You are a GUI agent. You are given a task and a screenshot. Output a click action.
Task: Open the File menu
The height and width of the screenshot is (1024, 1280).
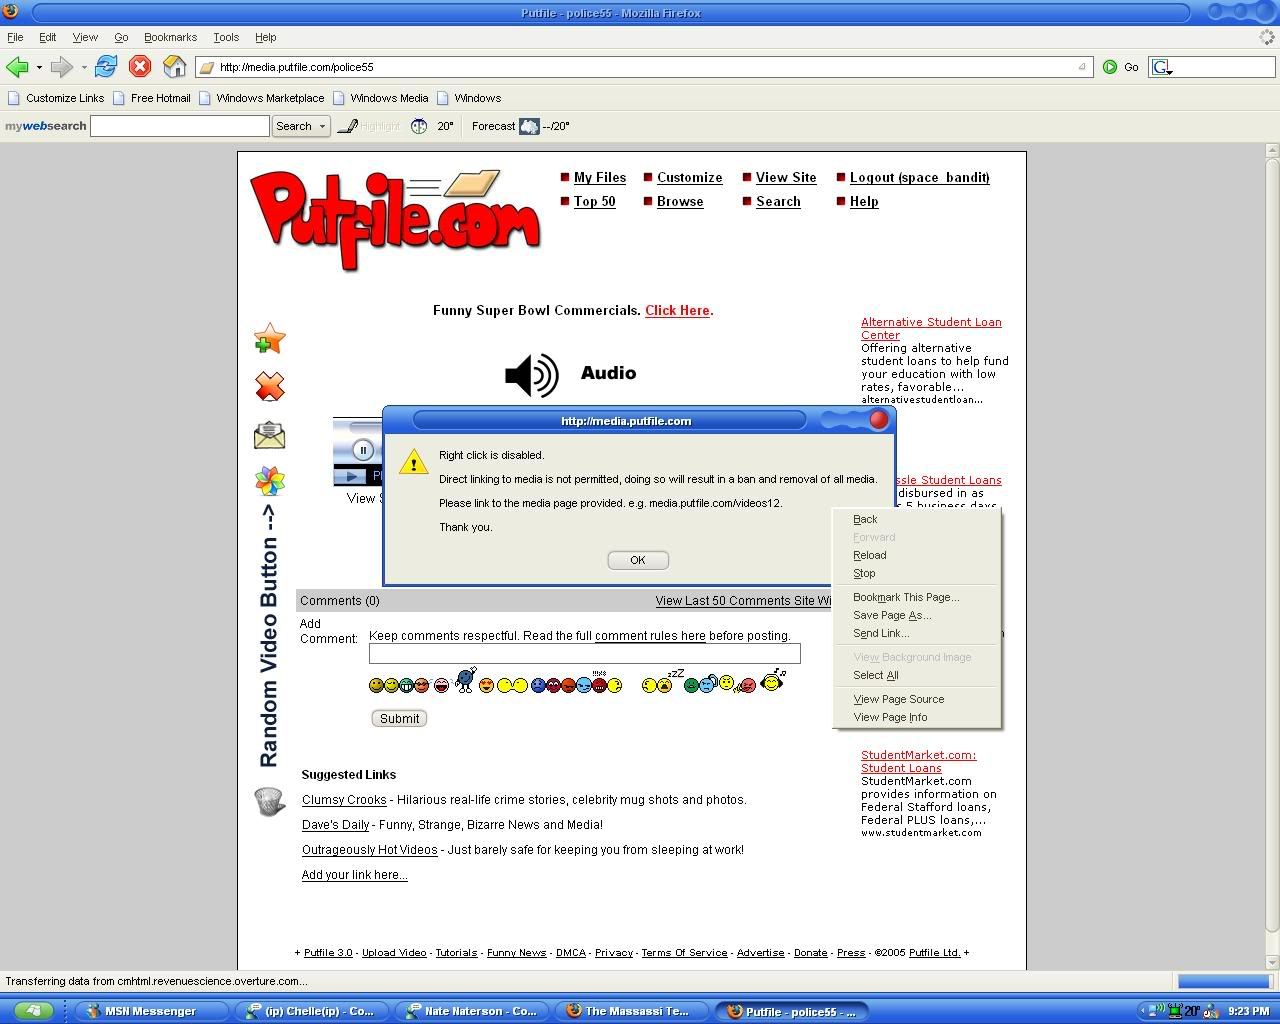15,37
